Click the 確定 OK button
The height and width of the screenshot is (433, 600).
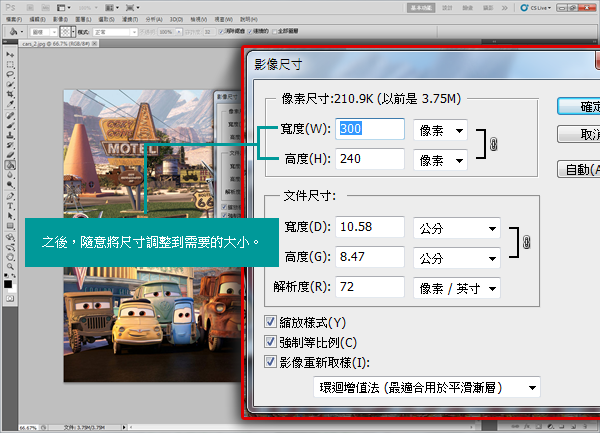click(x=578, y=106)
